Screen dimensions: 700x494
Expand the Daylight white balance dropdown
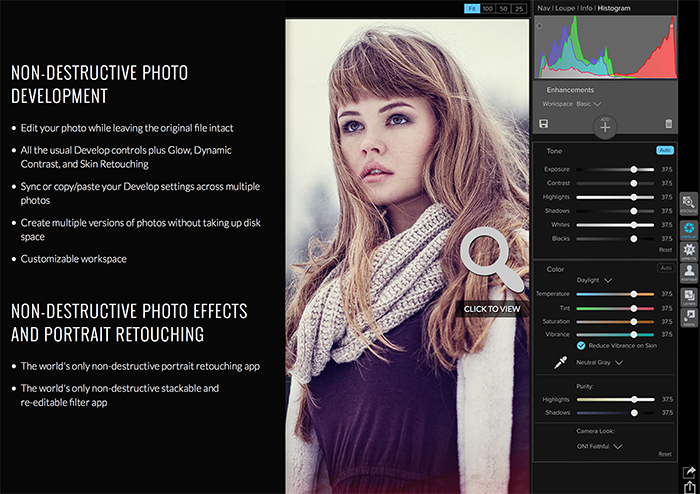tap(595, 280)
